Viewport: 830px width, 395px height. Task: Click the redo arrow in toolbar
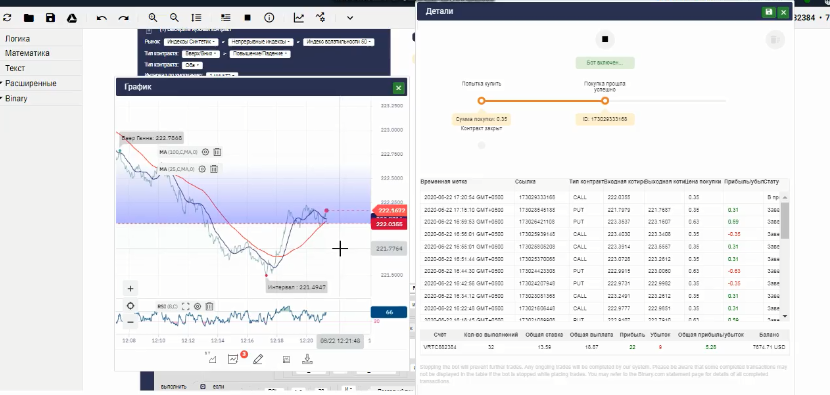[x=123, y=18]
